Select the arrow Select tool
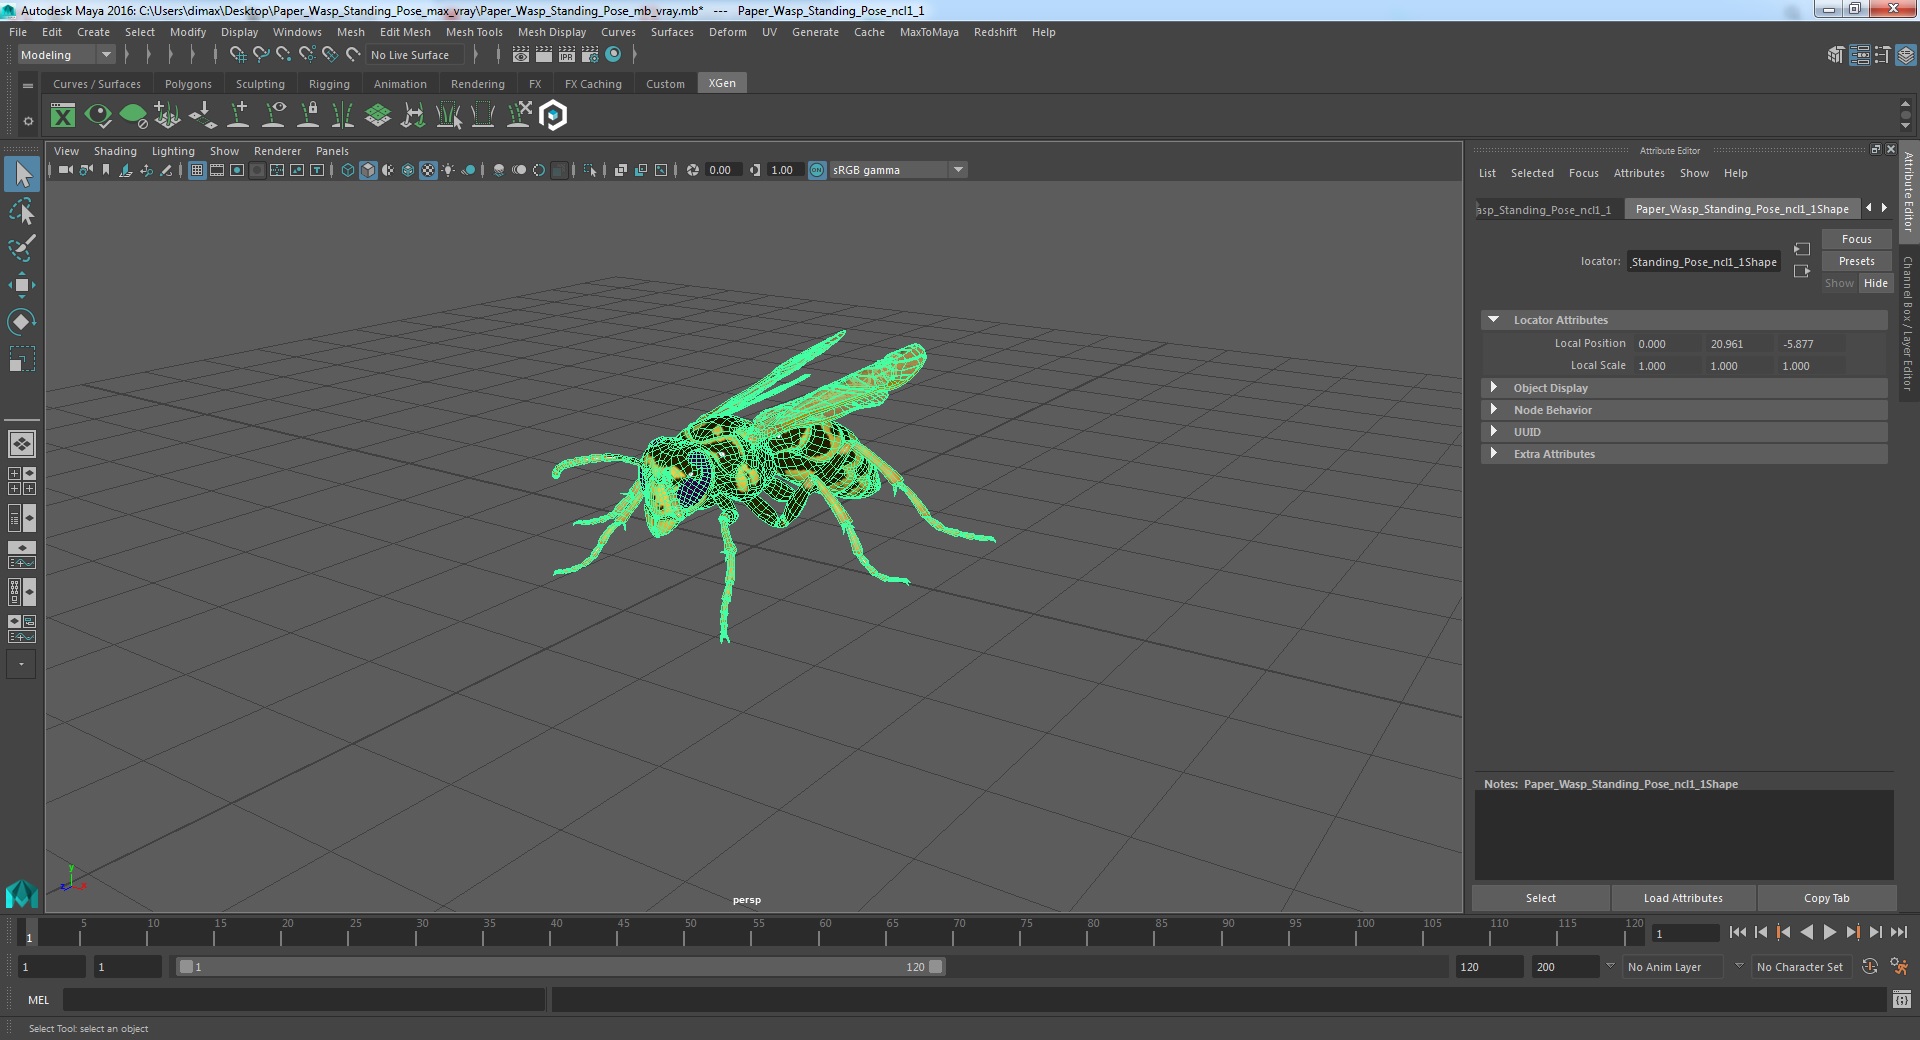 [x=21, y=174]
